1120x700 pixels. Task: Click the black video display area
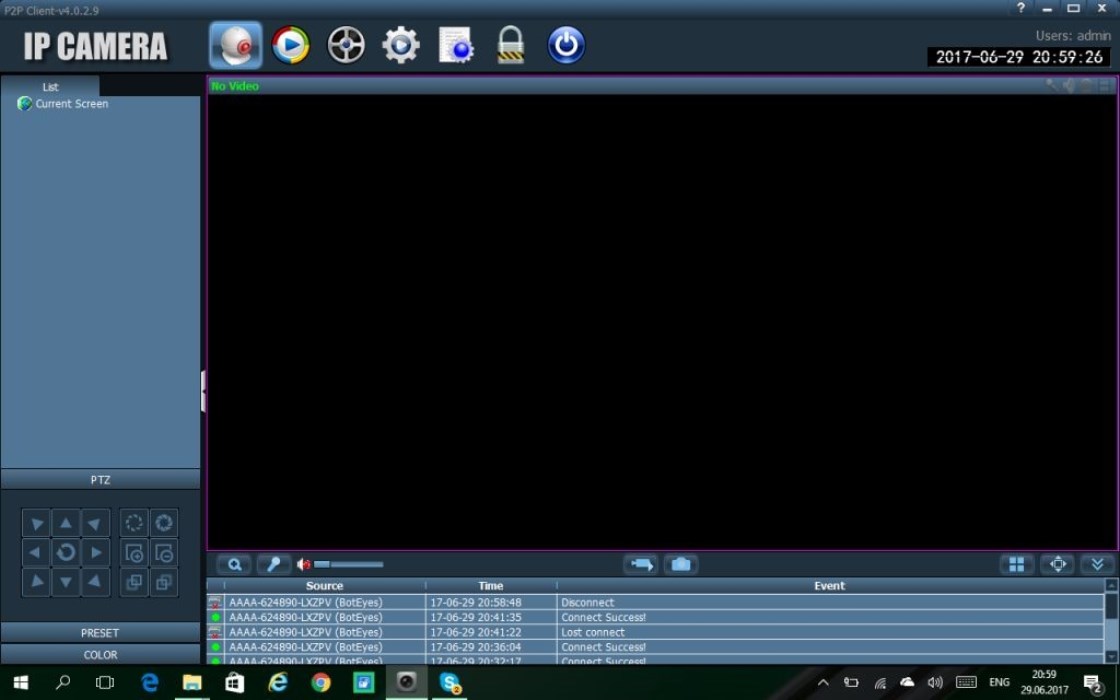[x=662, y=321]
